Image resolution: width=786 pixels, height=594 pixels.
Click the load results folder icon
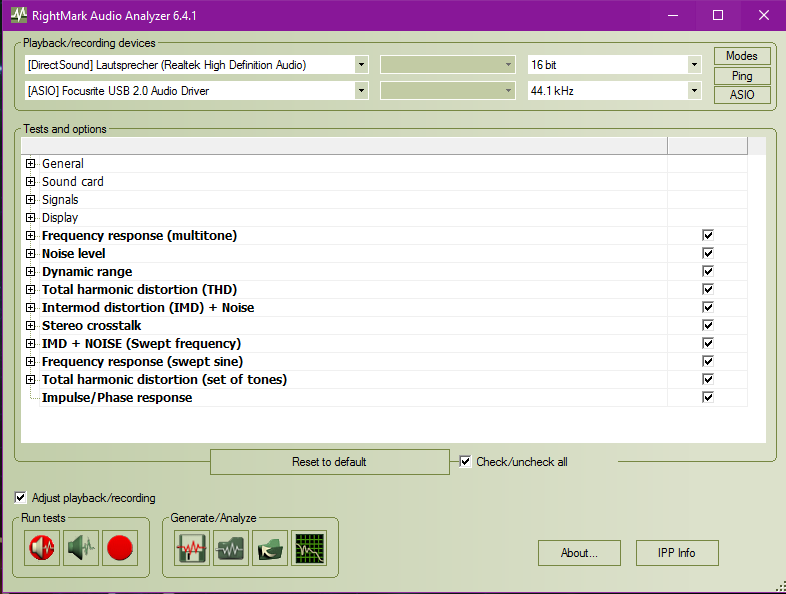click(x=270, y=548)
